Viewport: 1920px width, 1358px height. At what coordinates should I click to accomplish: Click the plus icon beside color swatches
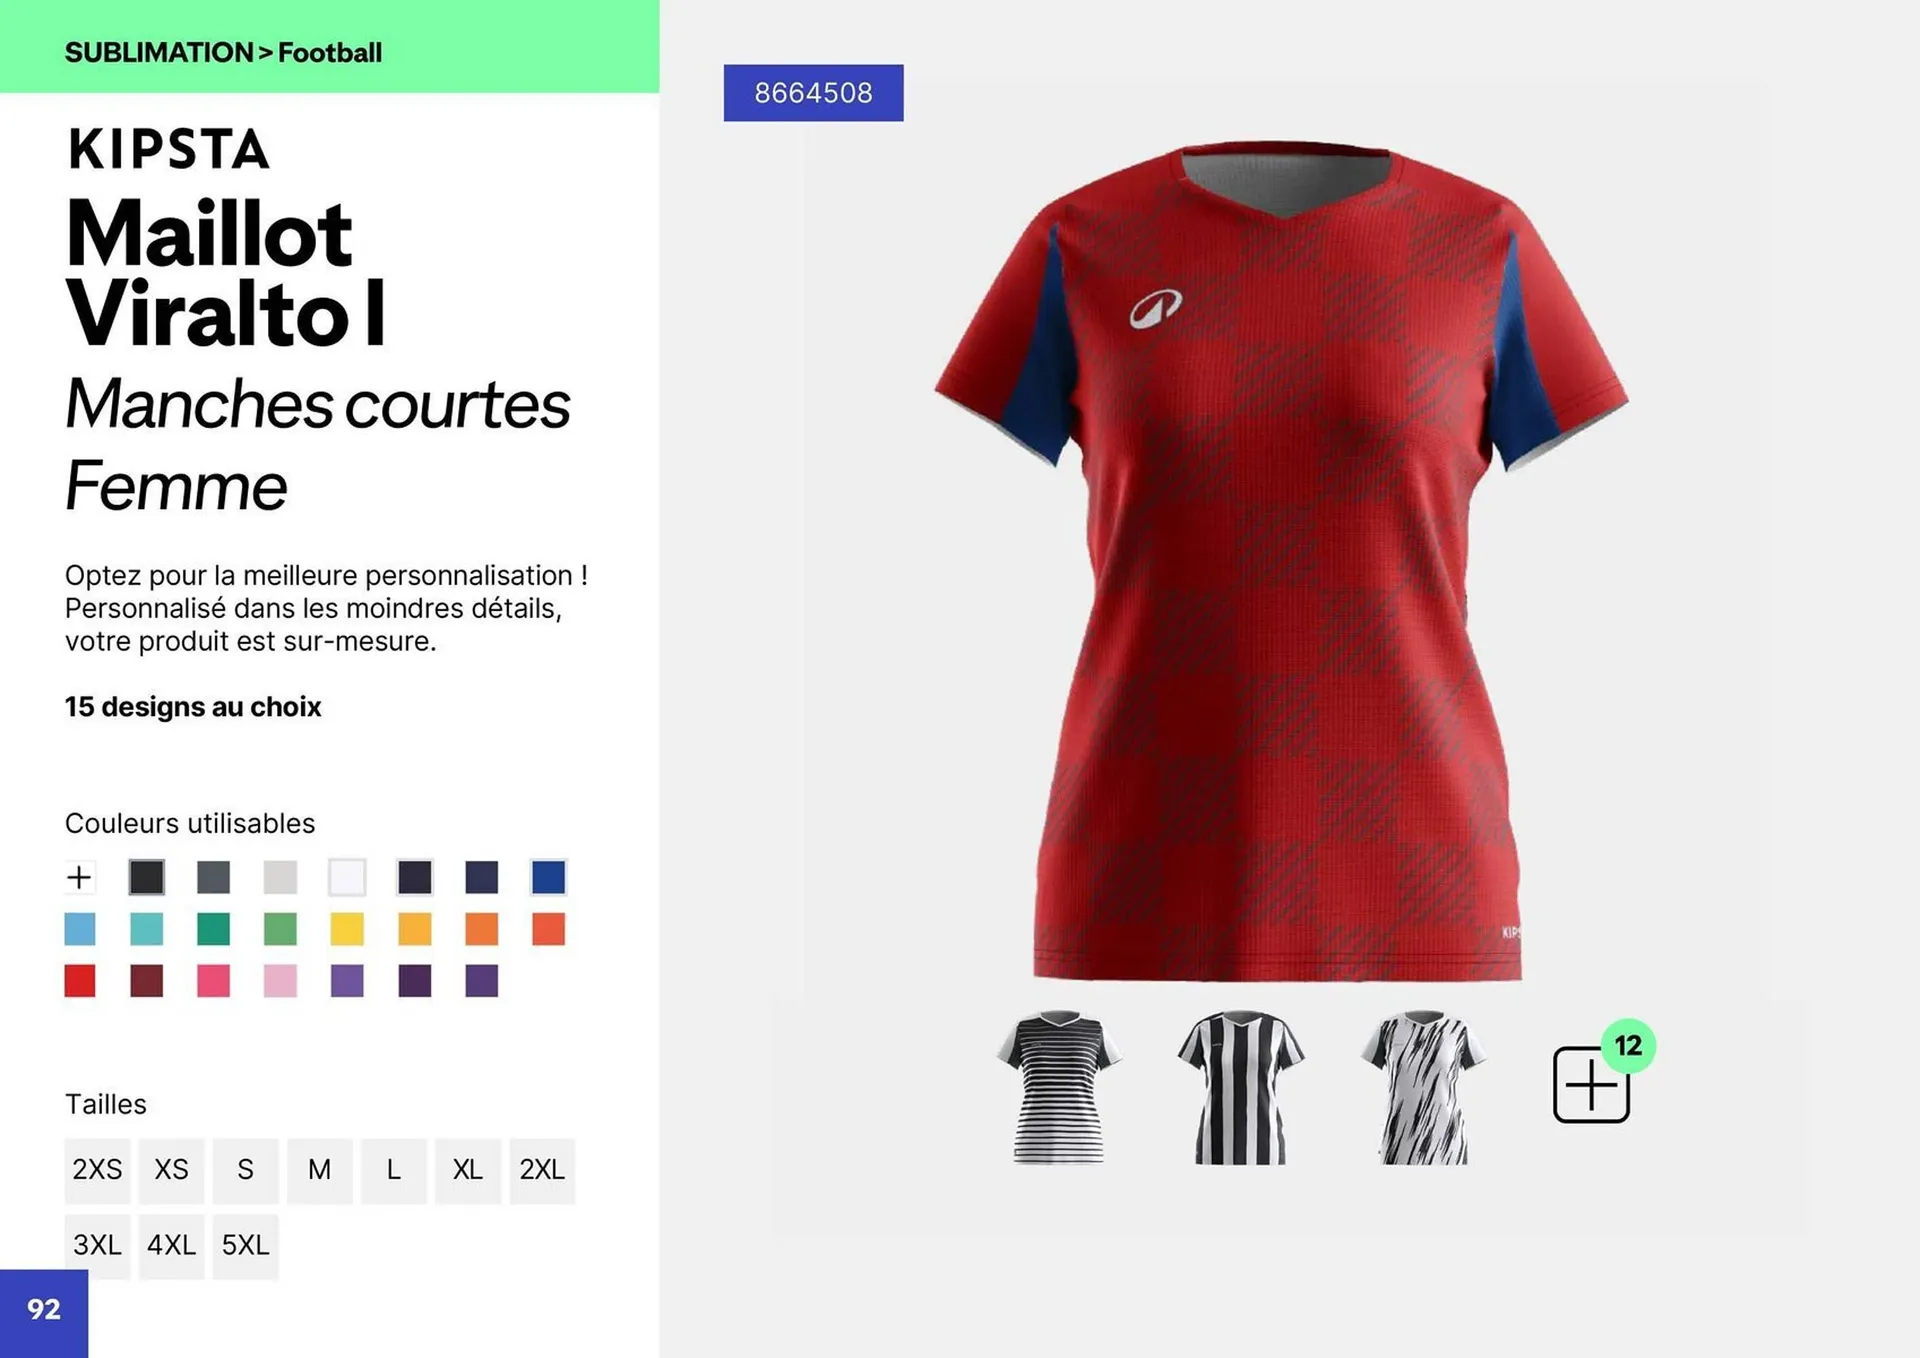click(x=79, y=877)
